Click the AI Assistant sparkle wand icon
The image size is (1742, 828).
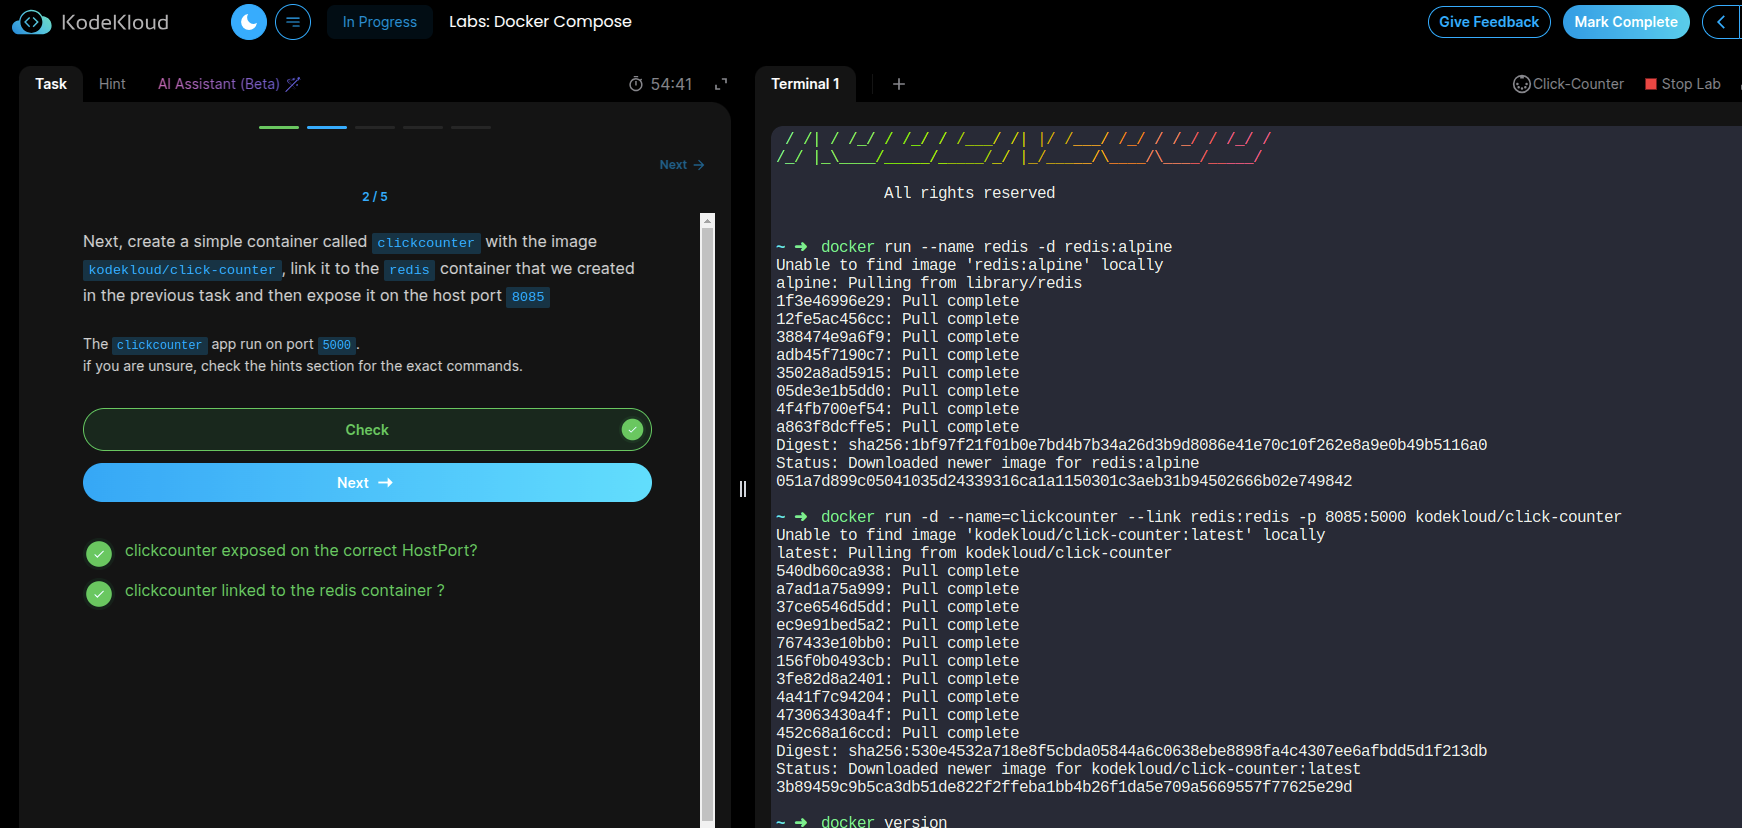[x=293, y=84]
